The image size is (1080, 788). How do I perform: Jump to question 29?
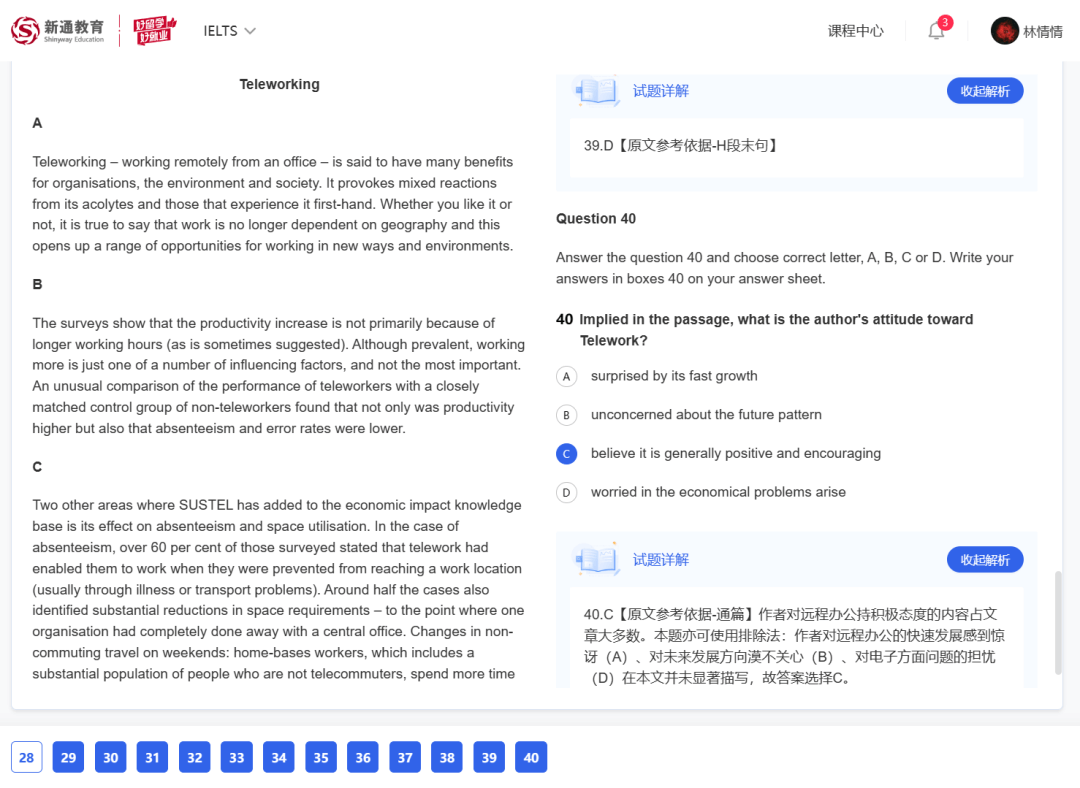(x=68, y=758)
